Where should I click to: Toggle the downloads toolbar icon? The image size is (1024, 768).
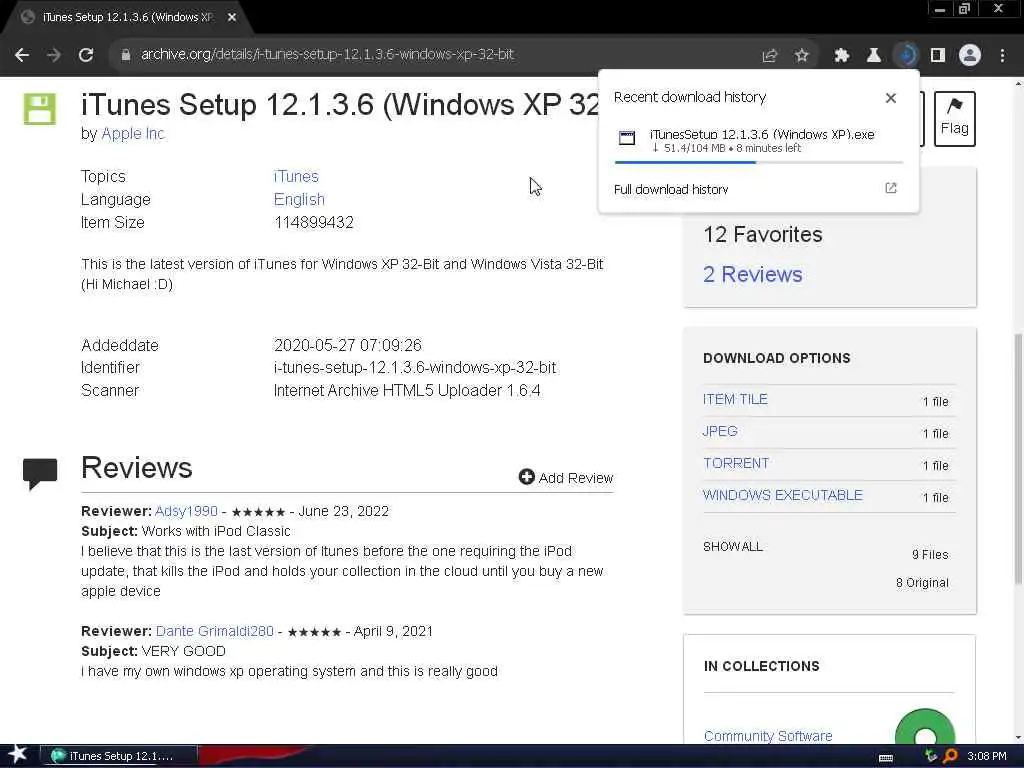point(906,56)
